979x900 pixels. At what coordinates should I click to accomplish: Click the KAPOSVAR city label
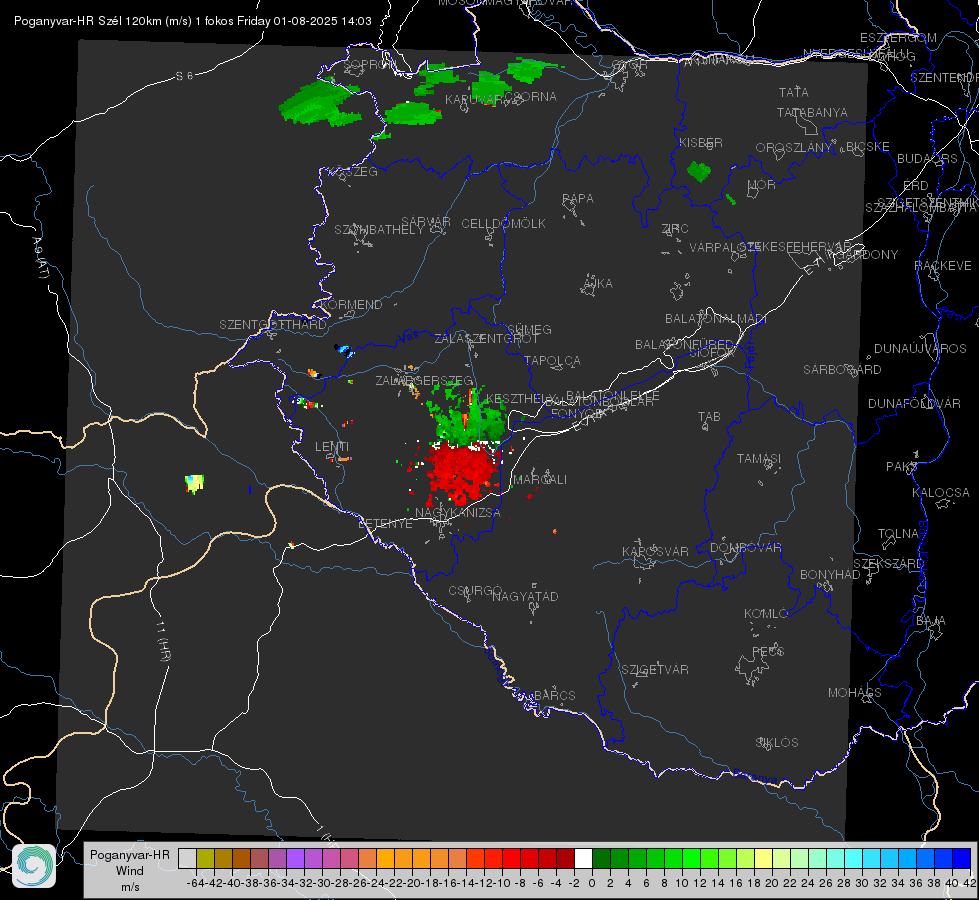click(655, 551)
